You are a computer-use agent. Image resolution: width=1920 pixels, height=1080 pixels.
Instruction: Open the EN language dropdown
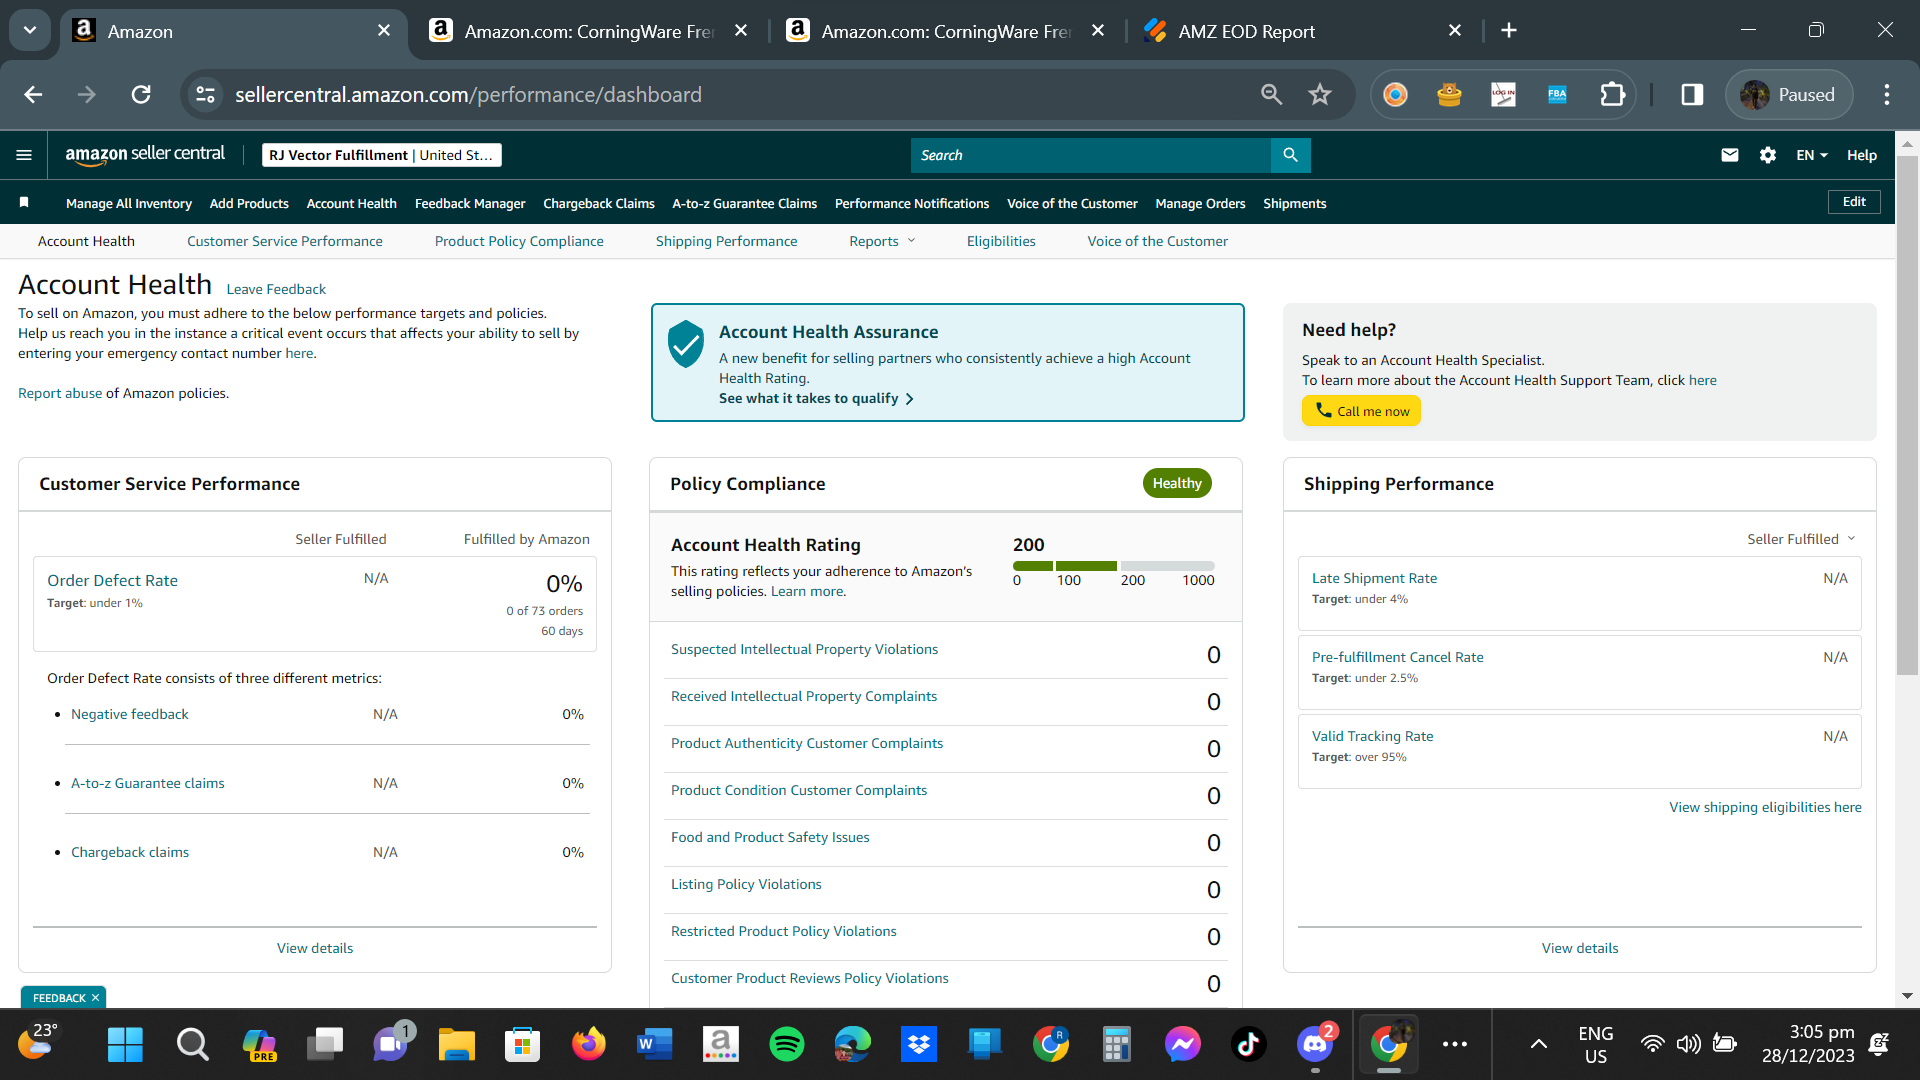(1811, 155)
